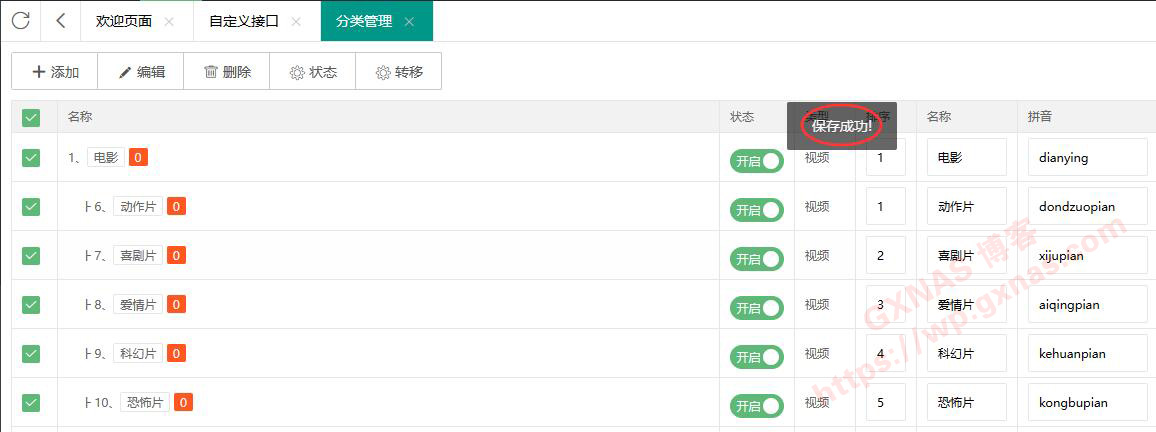Image resolution: width=1156 pixels, height=432 pixels.
Task: Uncheck the 电影 row checkbox
Action: tap(31, 158)
